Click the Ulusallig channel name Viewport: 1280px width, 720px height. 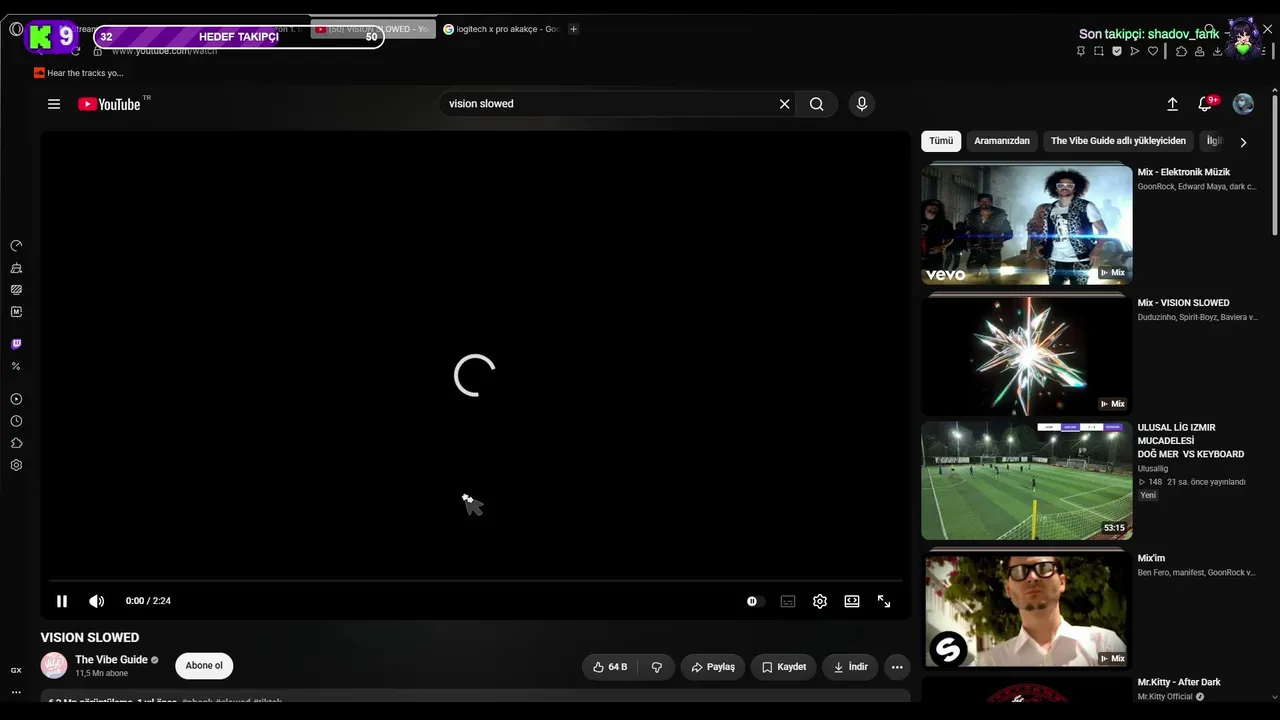(x=1153, y=469)
